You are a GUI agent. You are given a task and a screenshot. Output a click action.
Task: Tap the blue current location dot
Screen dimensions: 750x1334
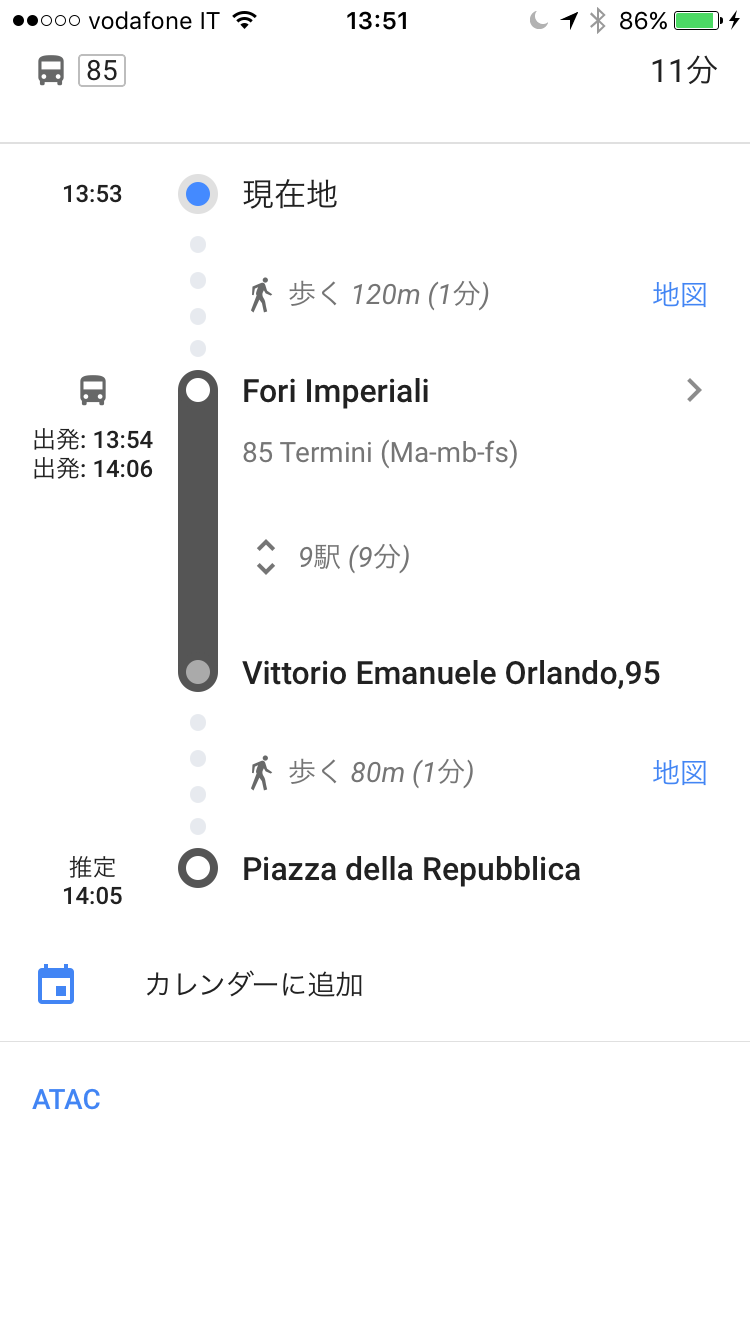pyautogui.click(x=198, y=194)
